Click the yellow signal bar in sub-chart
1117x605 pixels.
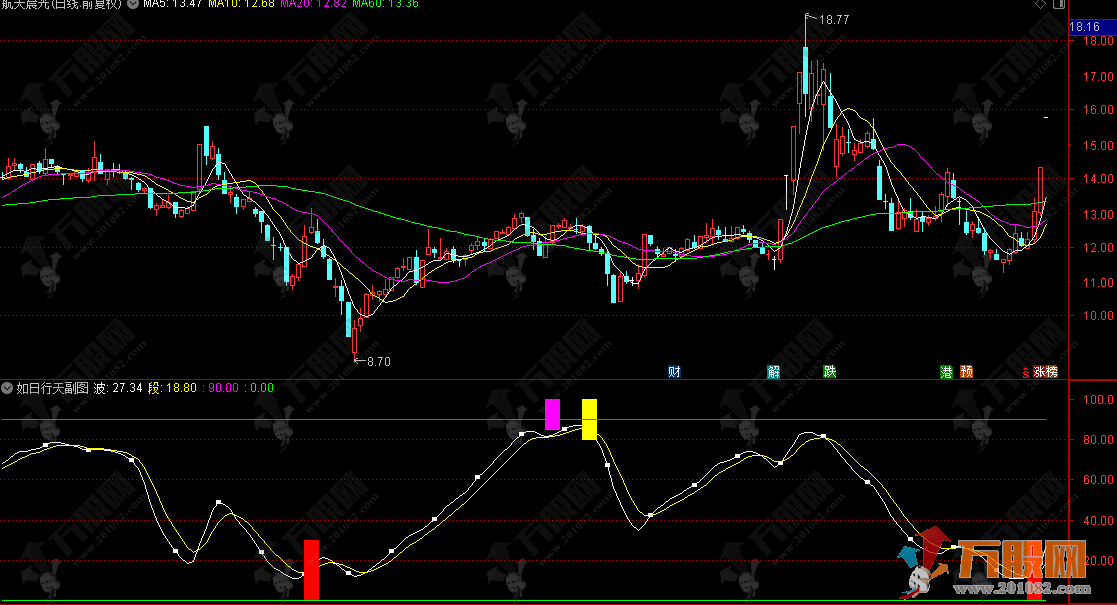pyautogui.click(x=589, y=419)
